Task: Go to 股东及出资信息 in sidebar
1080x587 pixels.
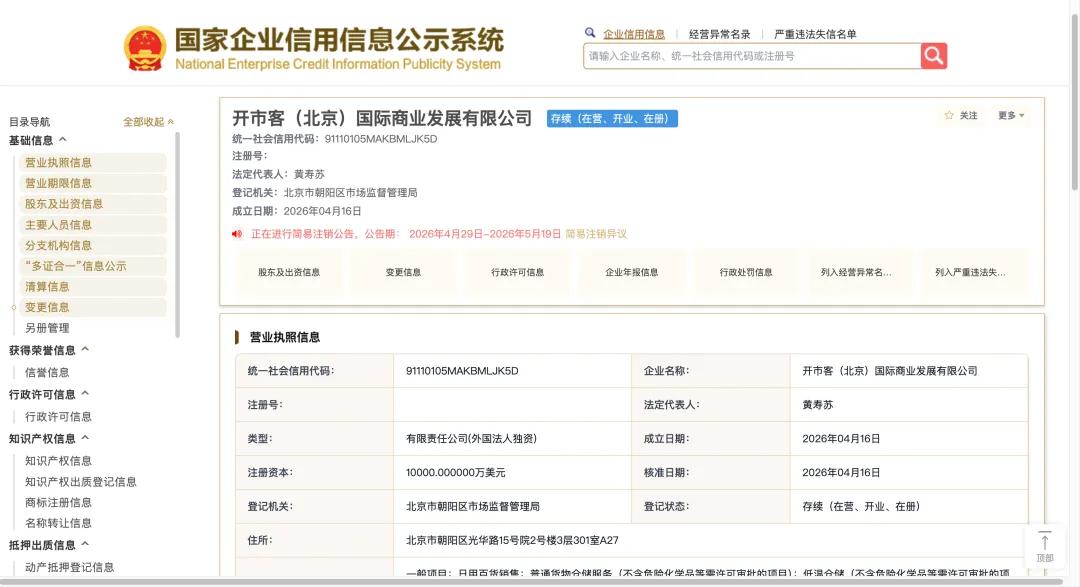Action: (x=91, y=204)
